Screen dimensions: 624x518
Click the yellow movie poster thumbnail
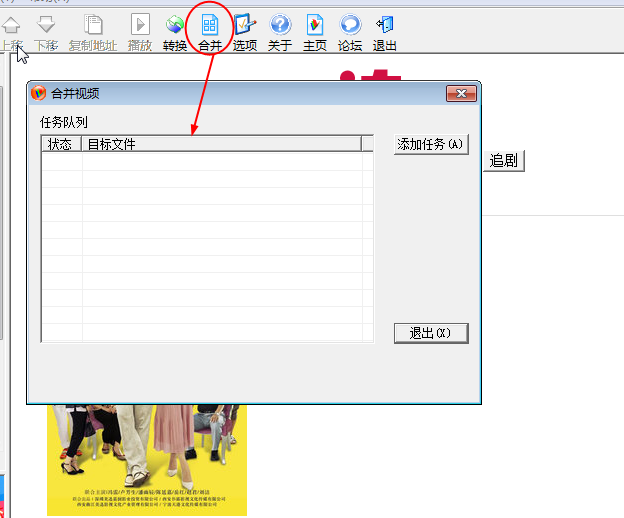click(x=147, y=460)
